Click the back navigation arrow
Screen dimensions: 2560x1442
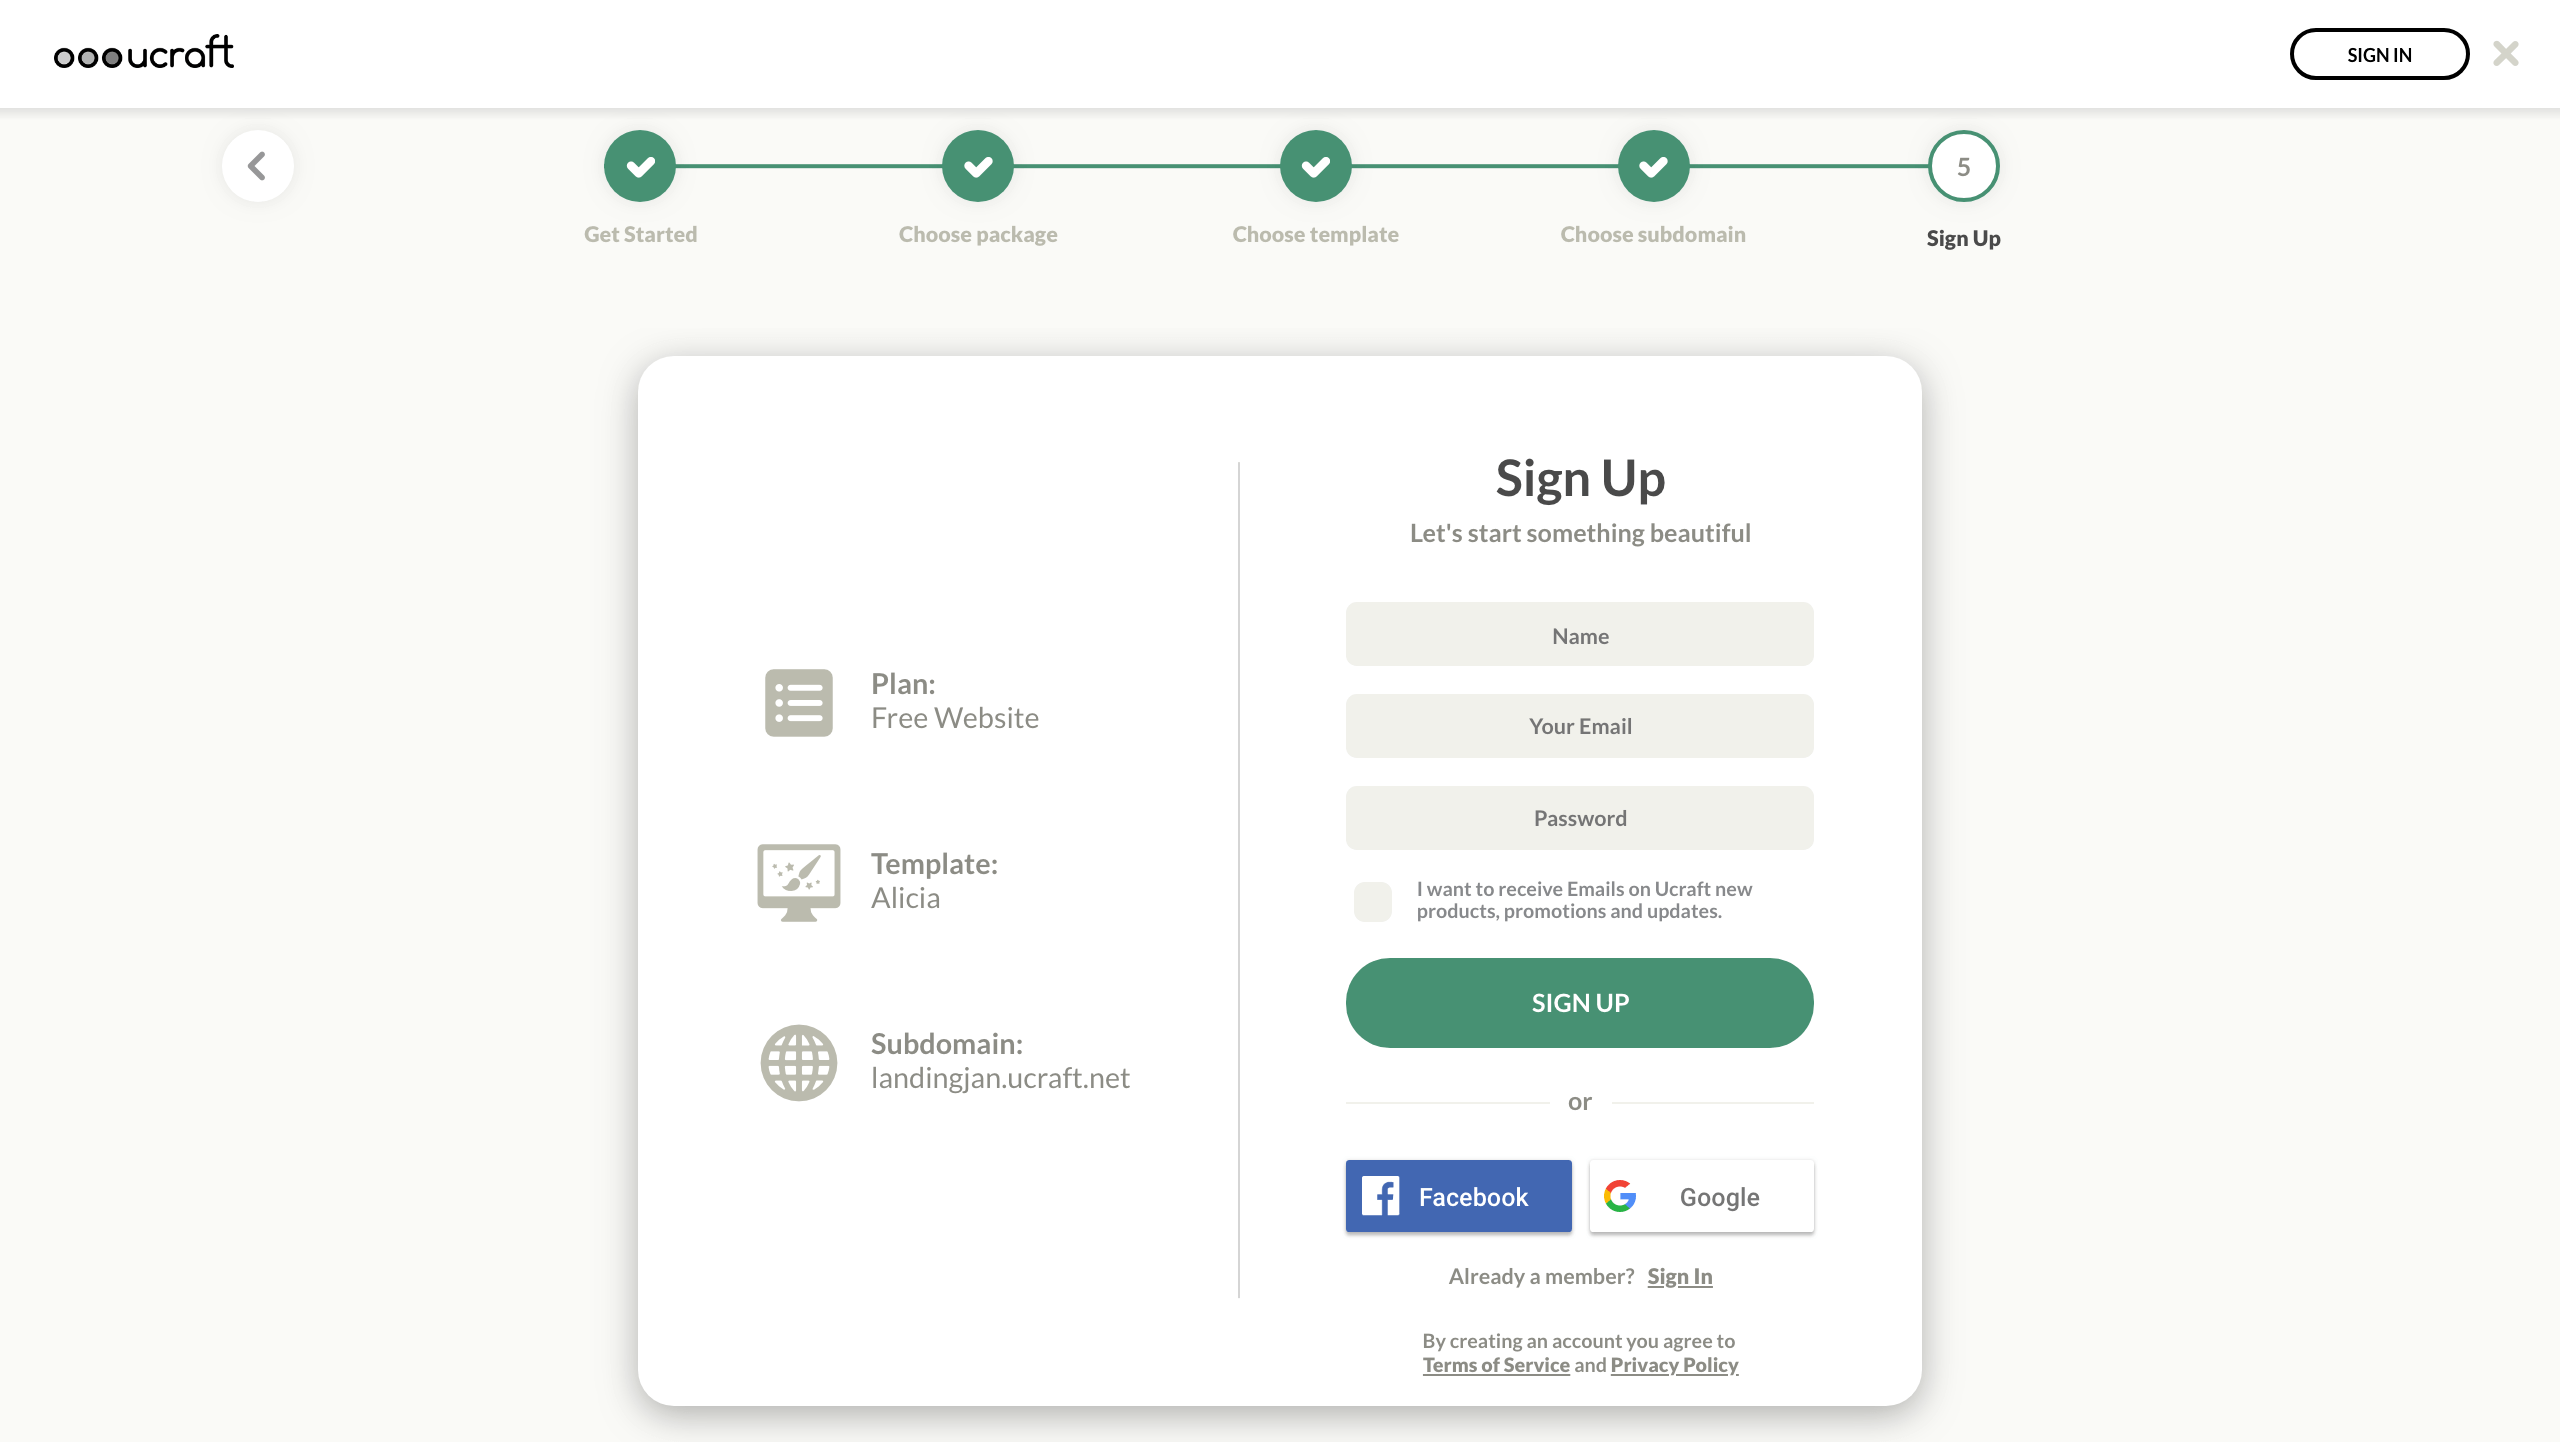coord(258,165)
